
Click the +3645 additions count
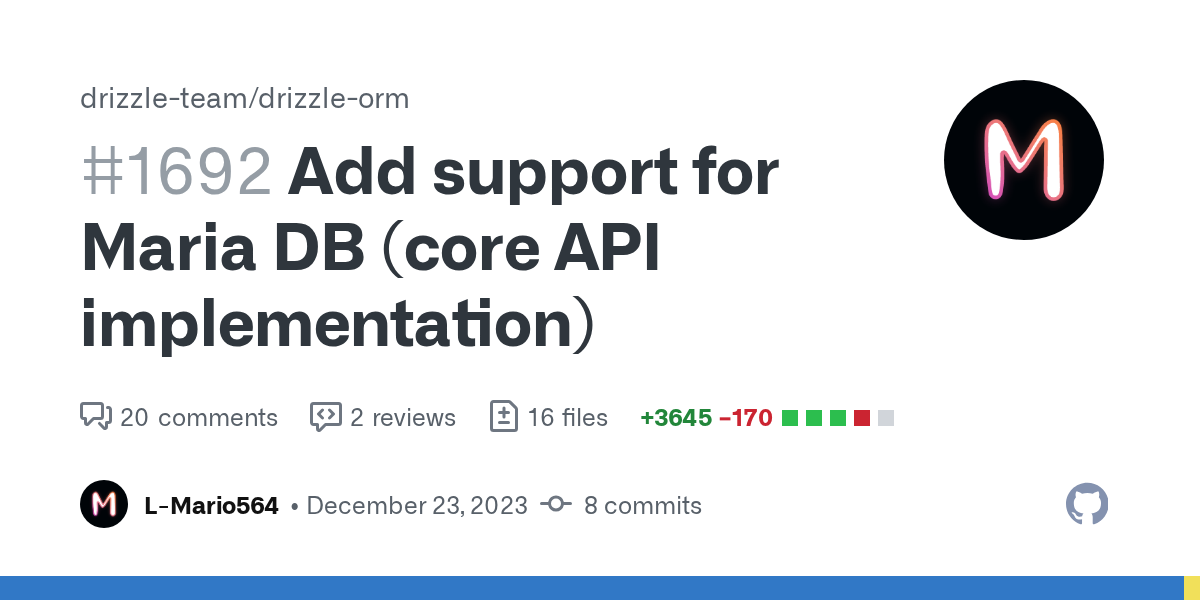(675, 418)
